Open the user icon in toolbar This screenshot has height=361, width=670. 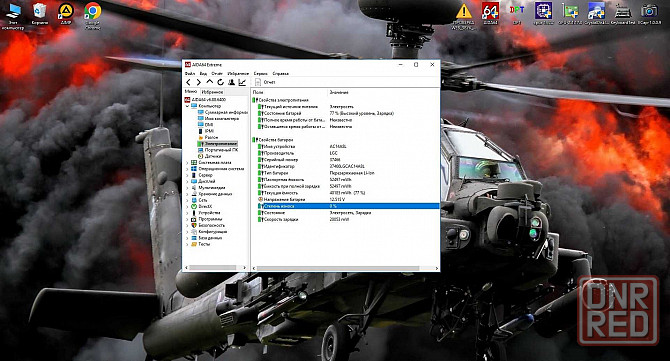[x=231, y=82]
